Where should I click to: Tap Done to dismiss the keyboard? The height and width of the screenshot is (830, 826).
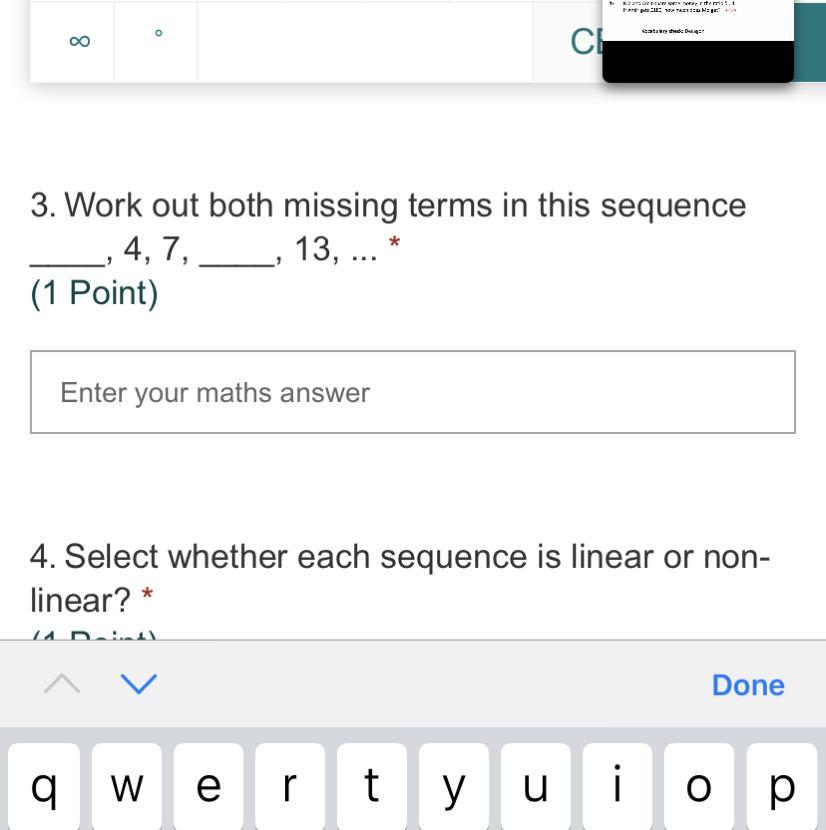pyautogui.click(x=747, y=685)
